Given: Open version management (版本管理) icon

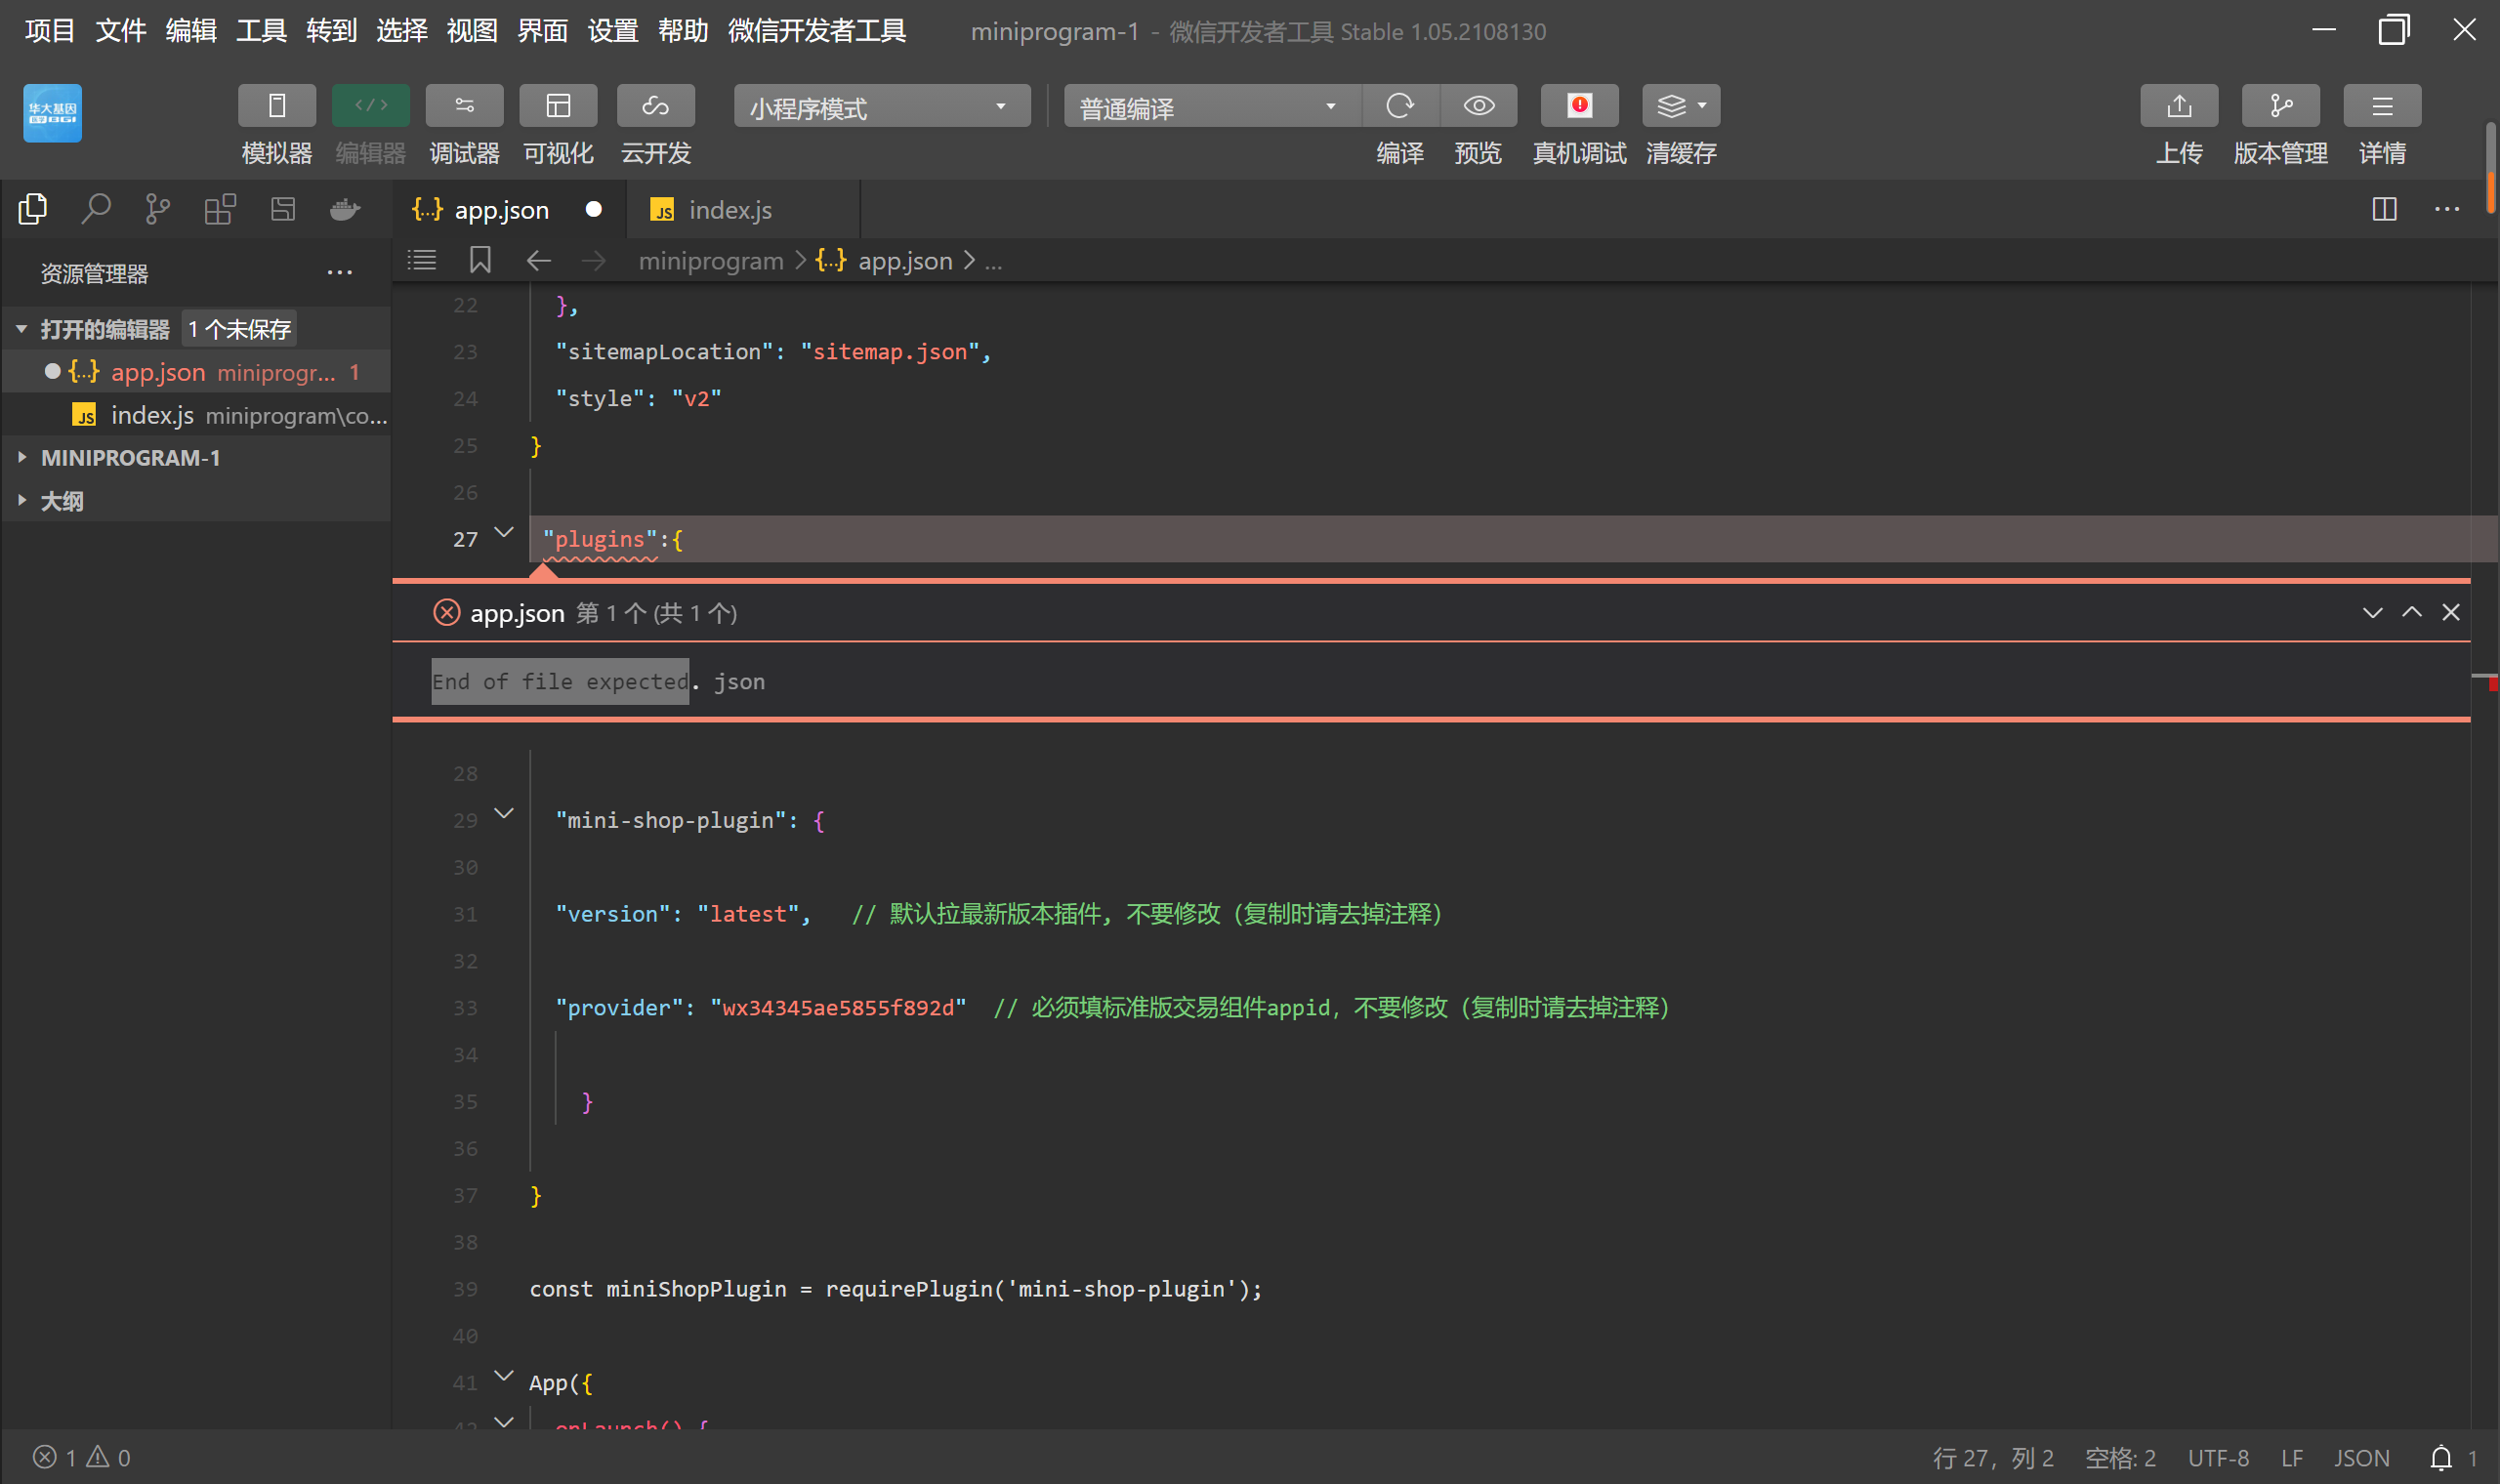Looking at the screenshot, I should coord(2280,106).
